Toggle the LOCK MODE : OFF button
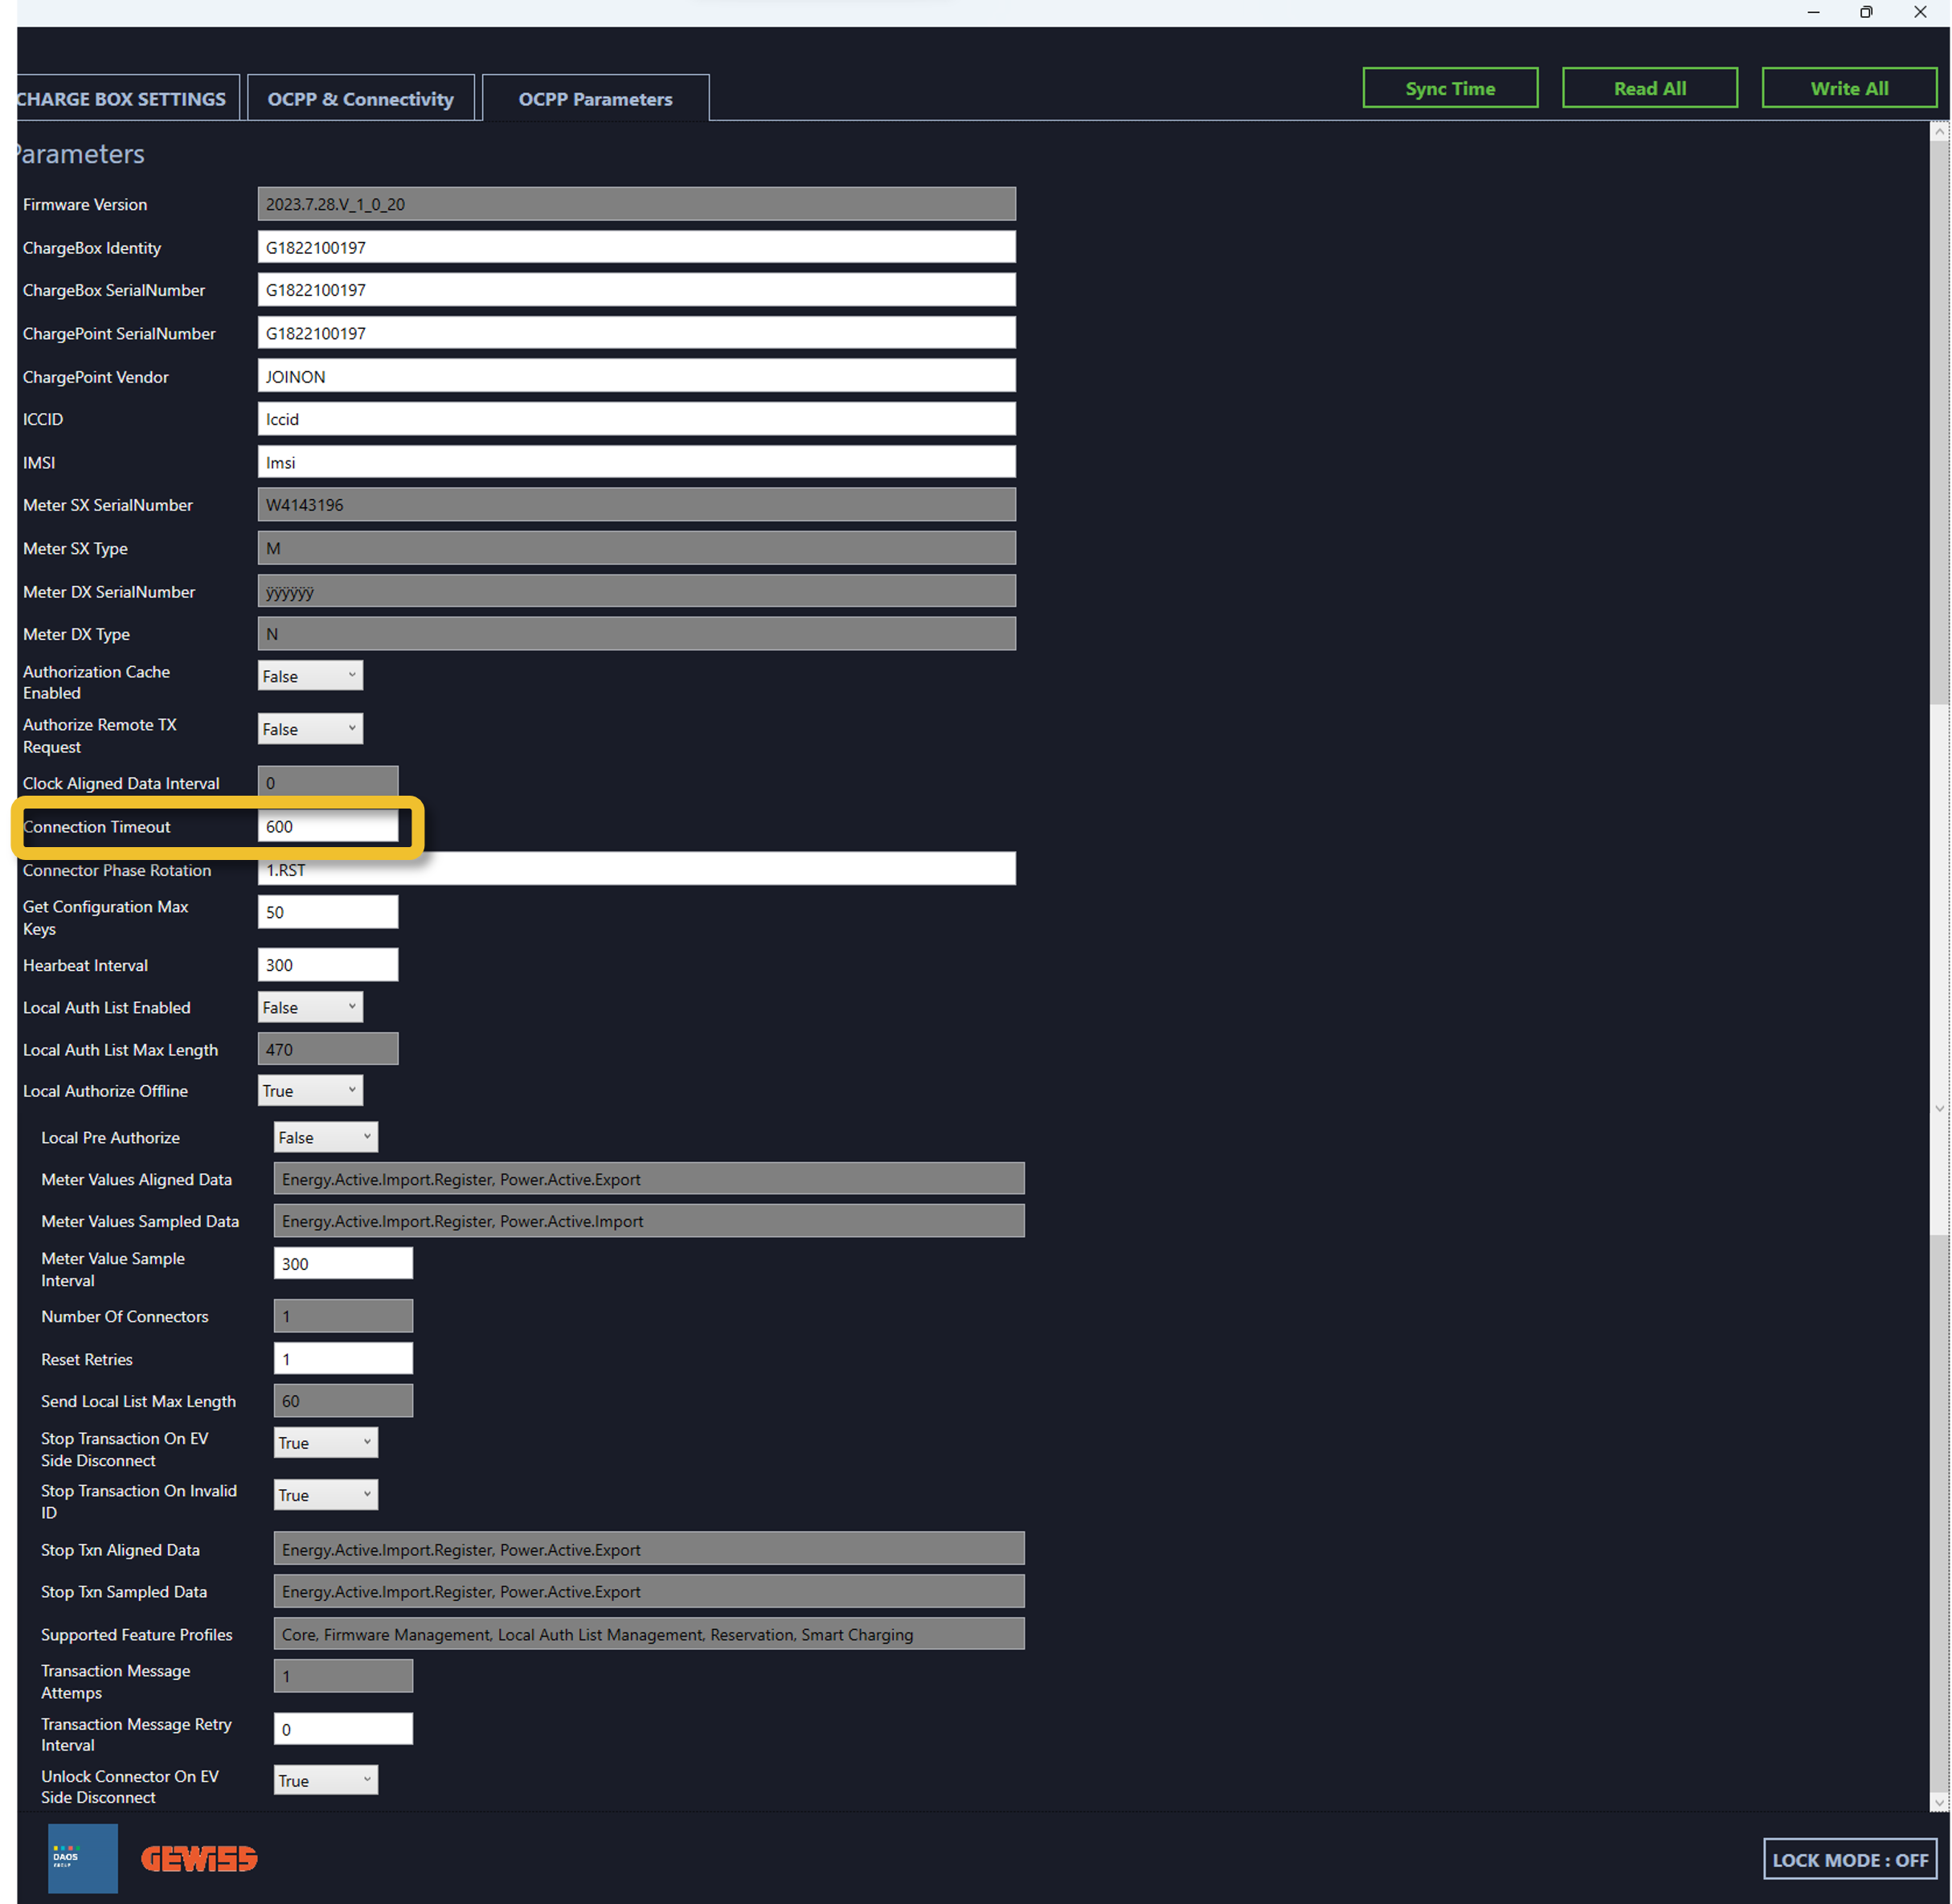 point(1849,1859)
